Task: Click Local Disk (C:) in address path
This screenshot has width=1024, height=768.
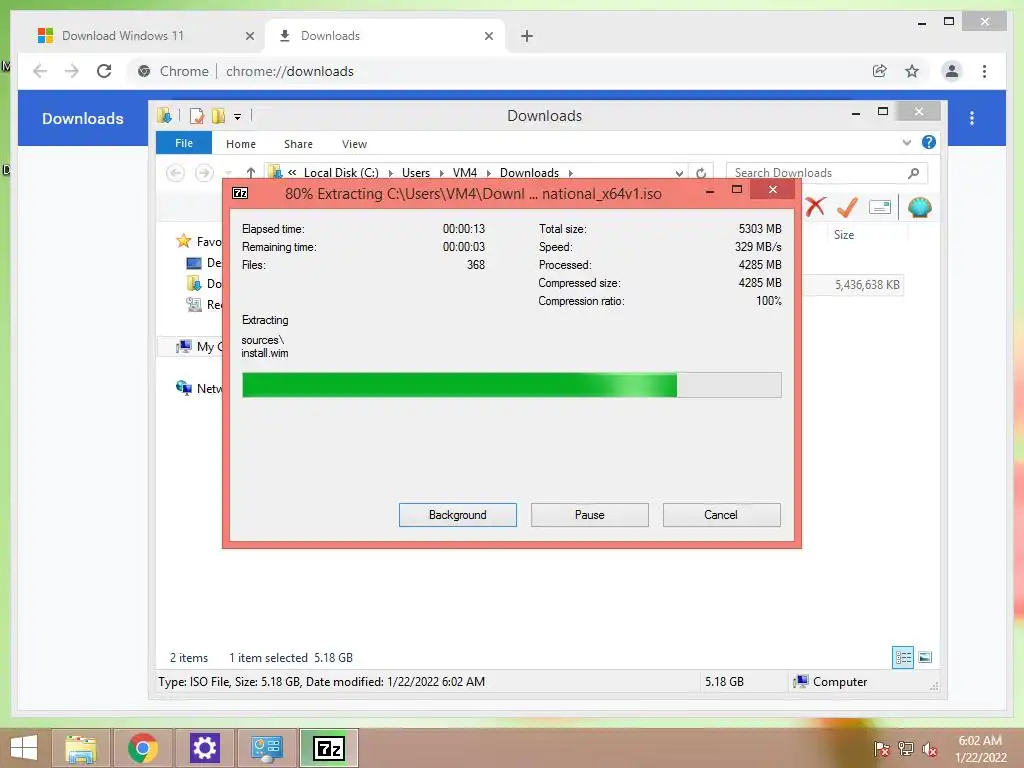Action: (341, 172)
